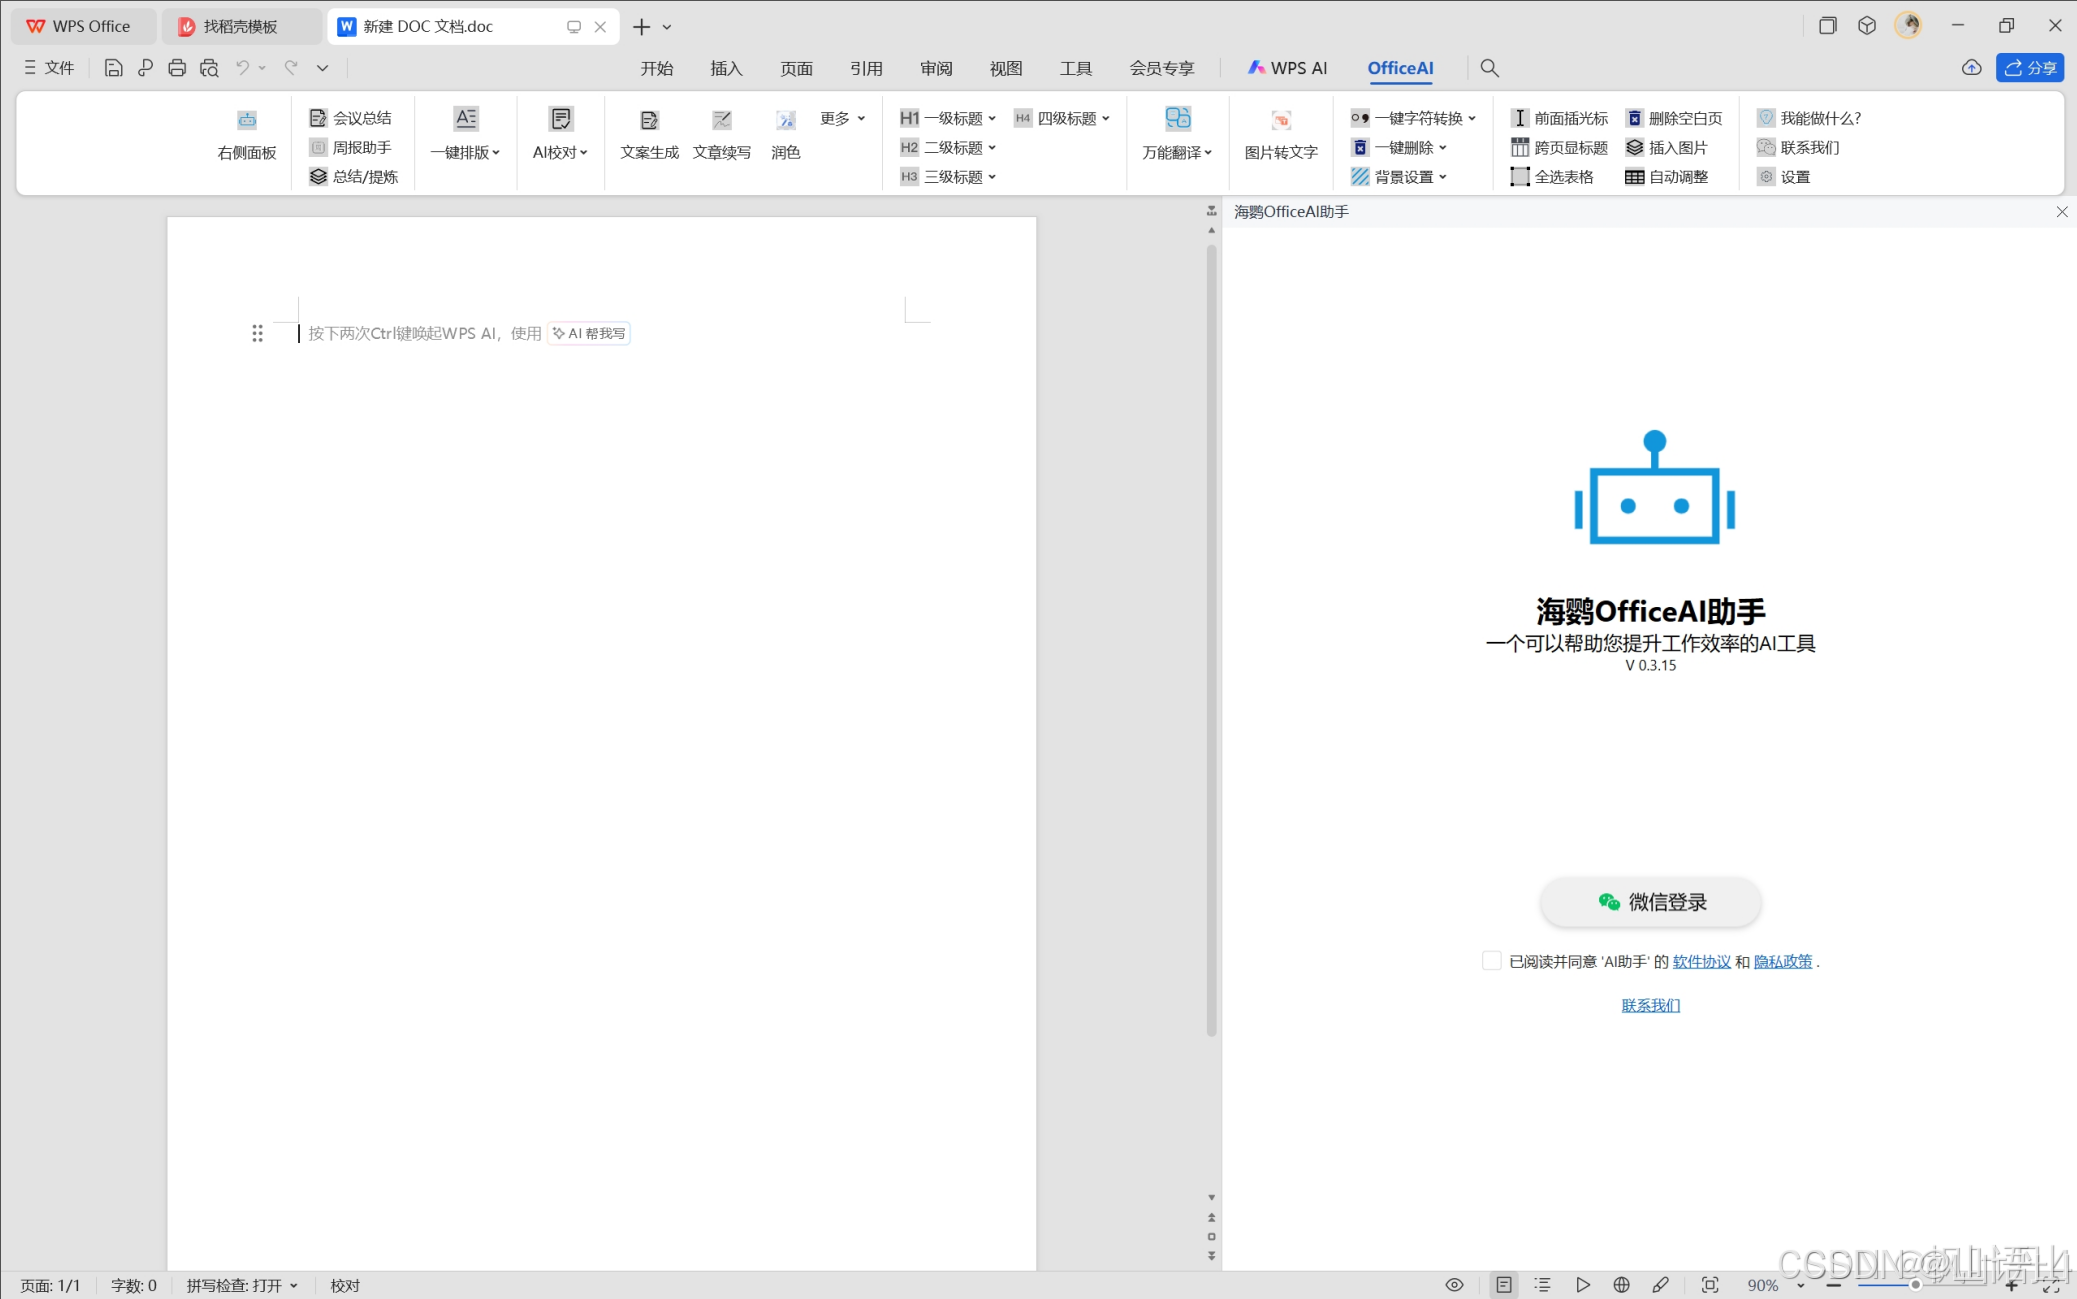This screenshot has height=1299, width=2077.
Task: Toggle focus mode frame icon
Action: pos(1710,1285)
